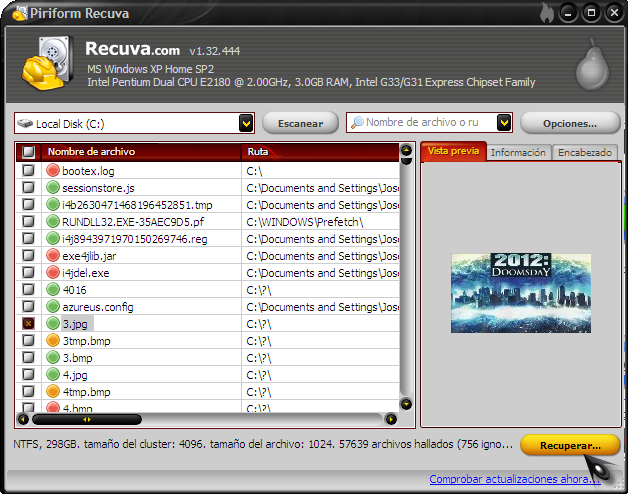Screen dimensions: 628x494
Task: Switch to the Vista previa tab
Action: [453, 151]
